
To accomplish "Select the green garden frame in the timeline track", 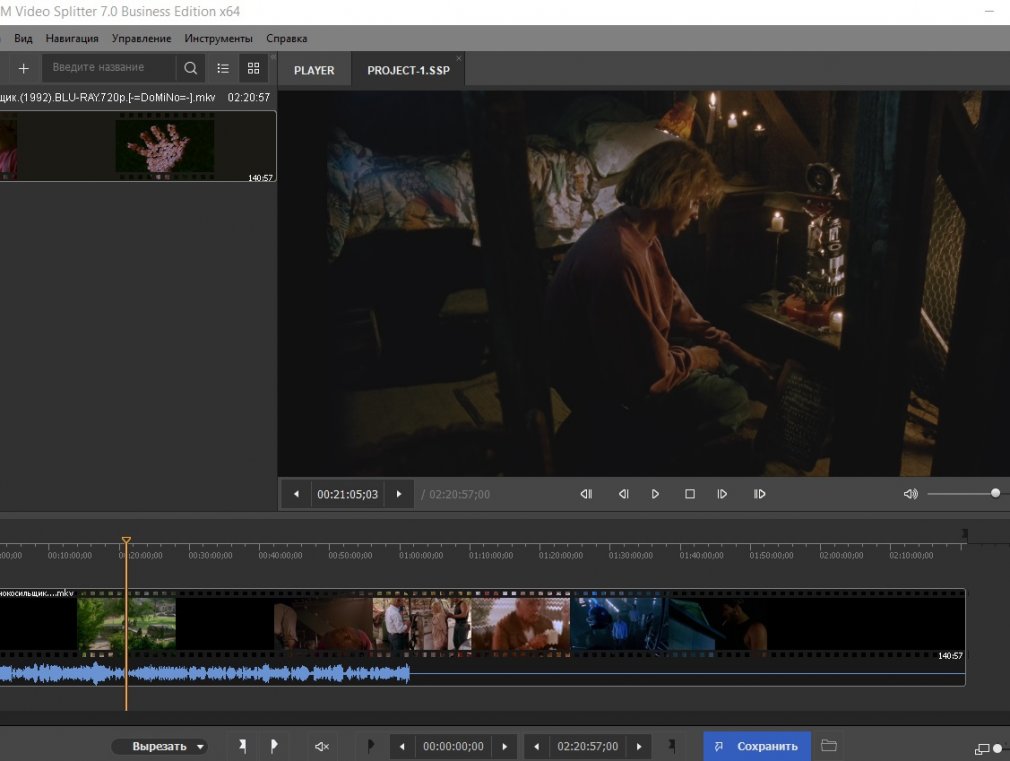I will click(x=126, y=624).
